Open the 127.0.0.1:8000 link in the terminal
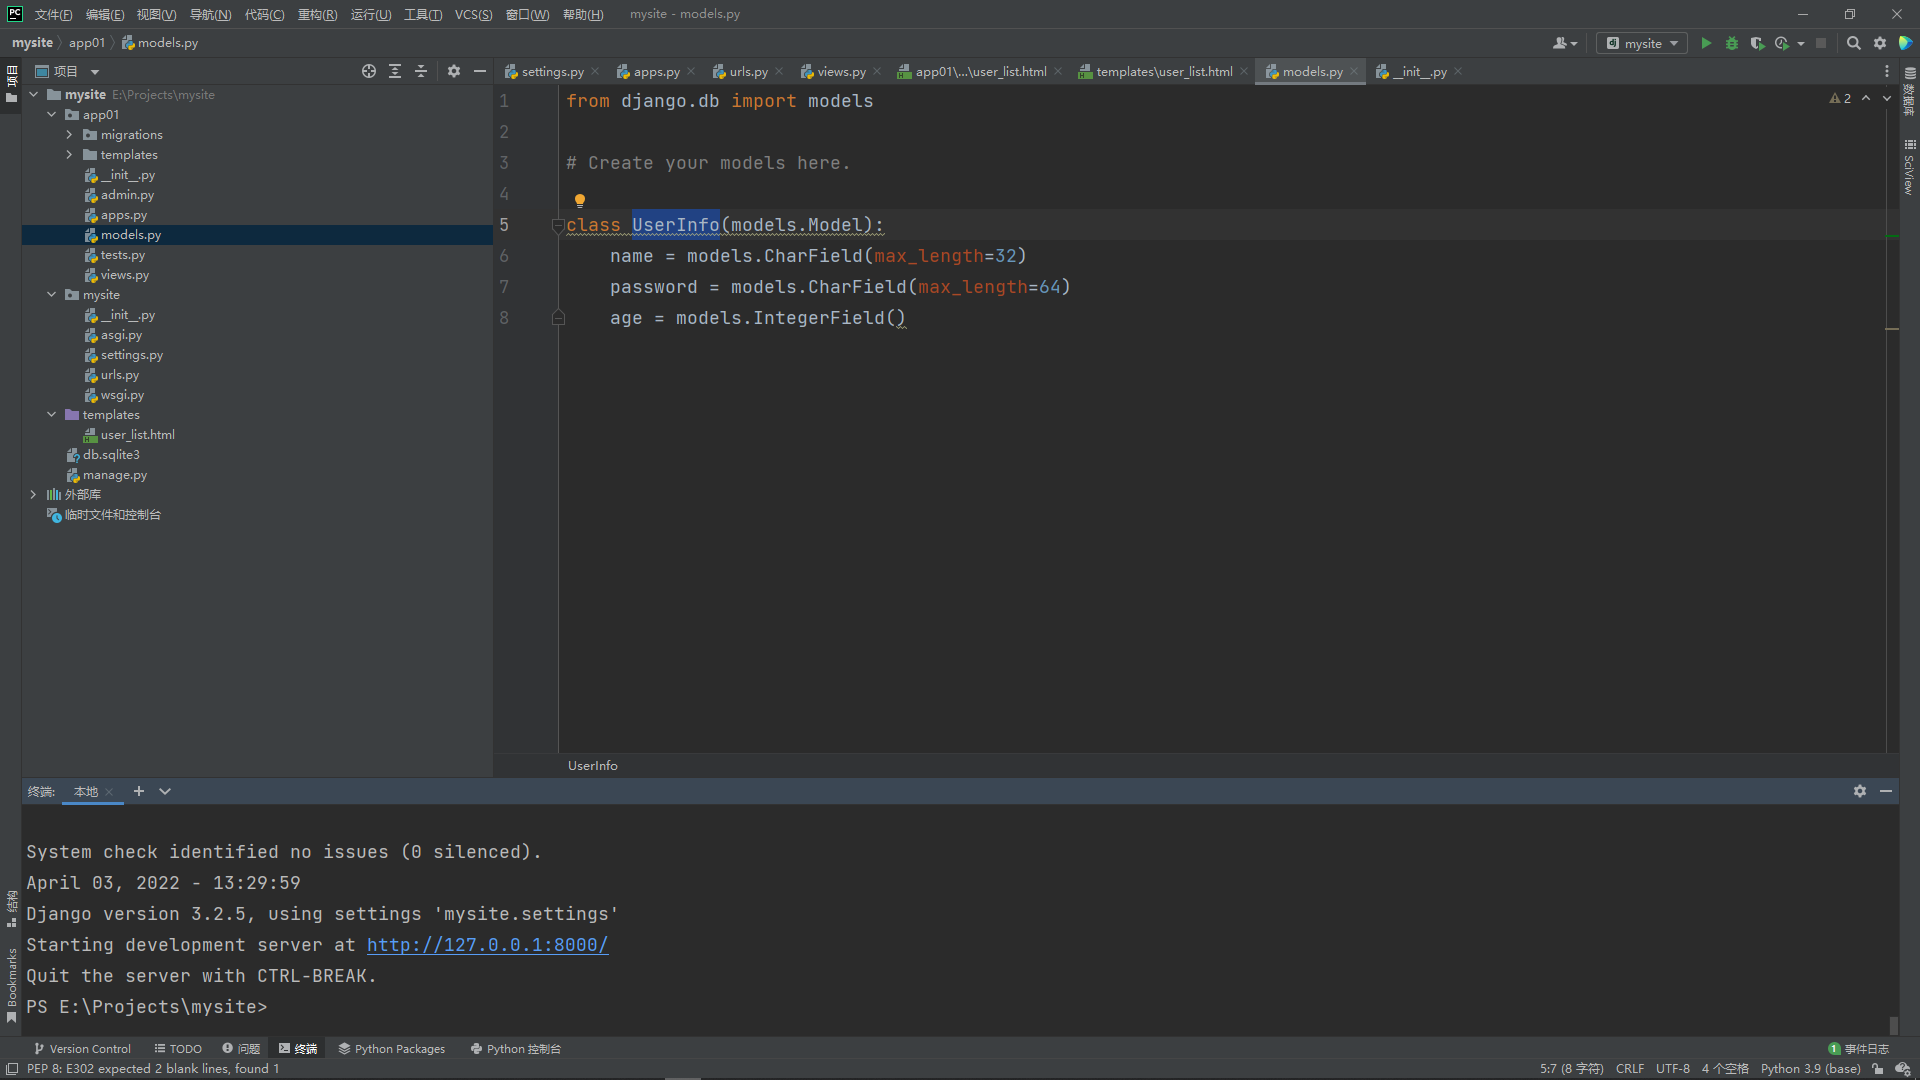The image size is (1920, 1080). 487,945
